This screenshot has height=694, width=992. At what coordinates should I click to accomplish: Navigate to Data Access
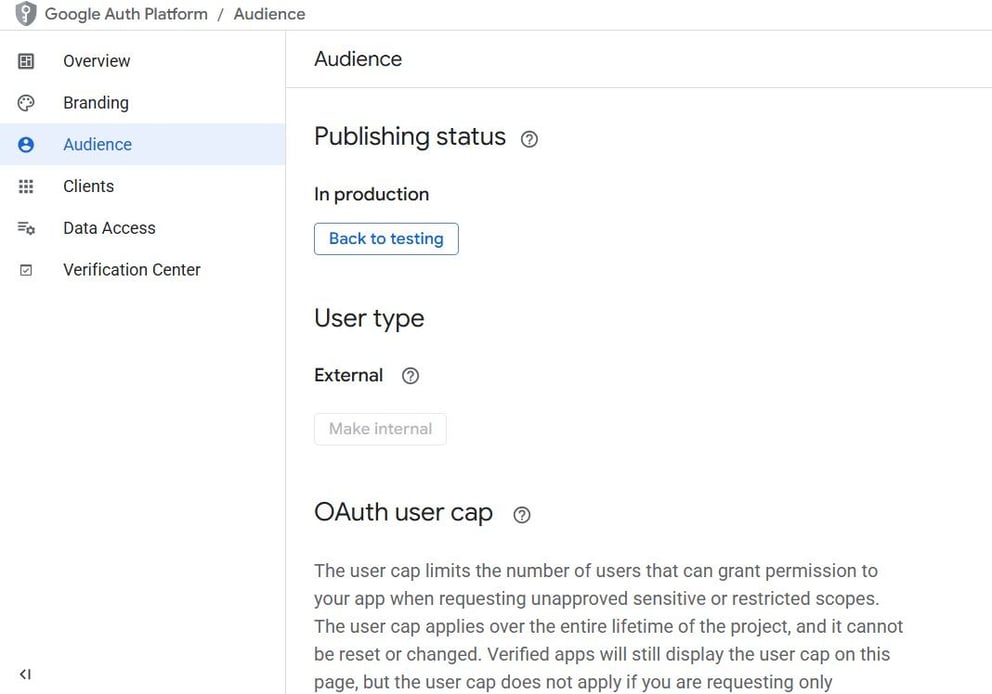[x=142, y=228]
